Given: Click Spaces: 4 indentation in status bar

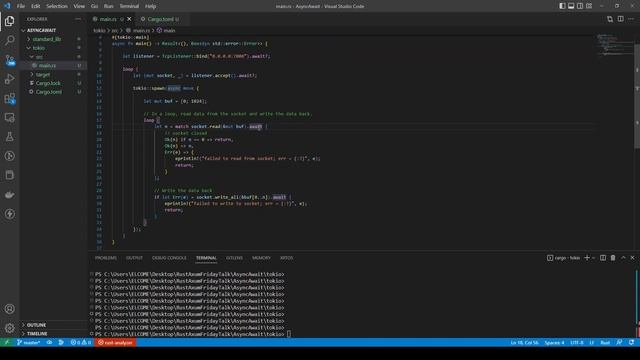Looking at the screenshot, I should click(x=554, y=342).
